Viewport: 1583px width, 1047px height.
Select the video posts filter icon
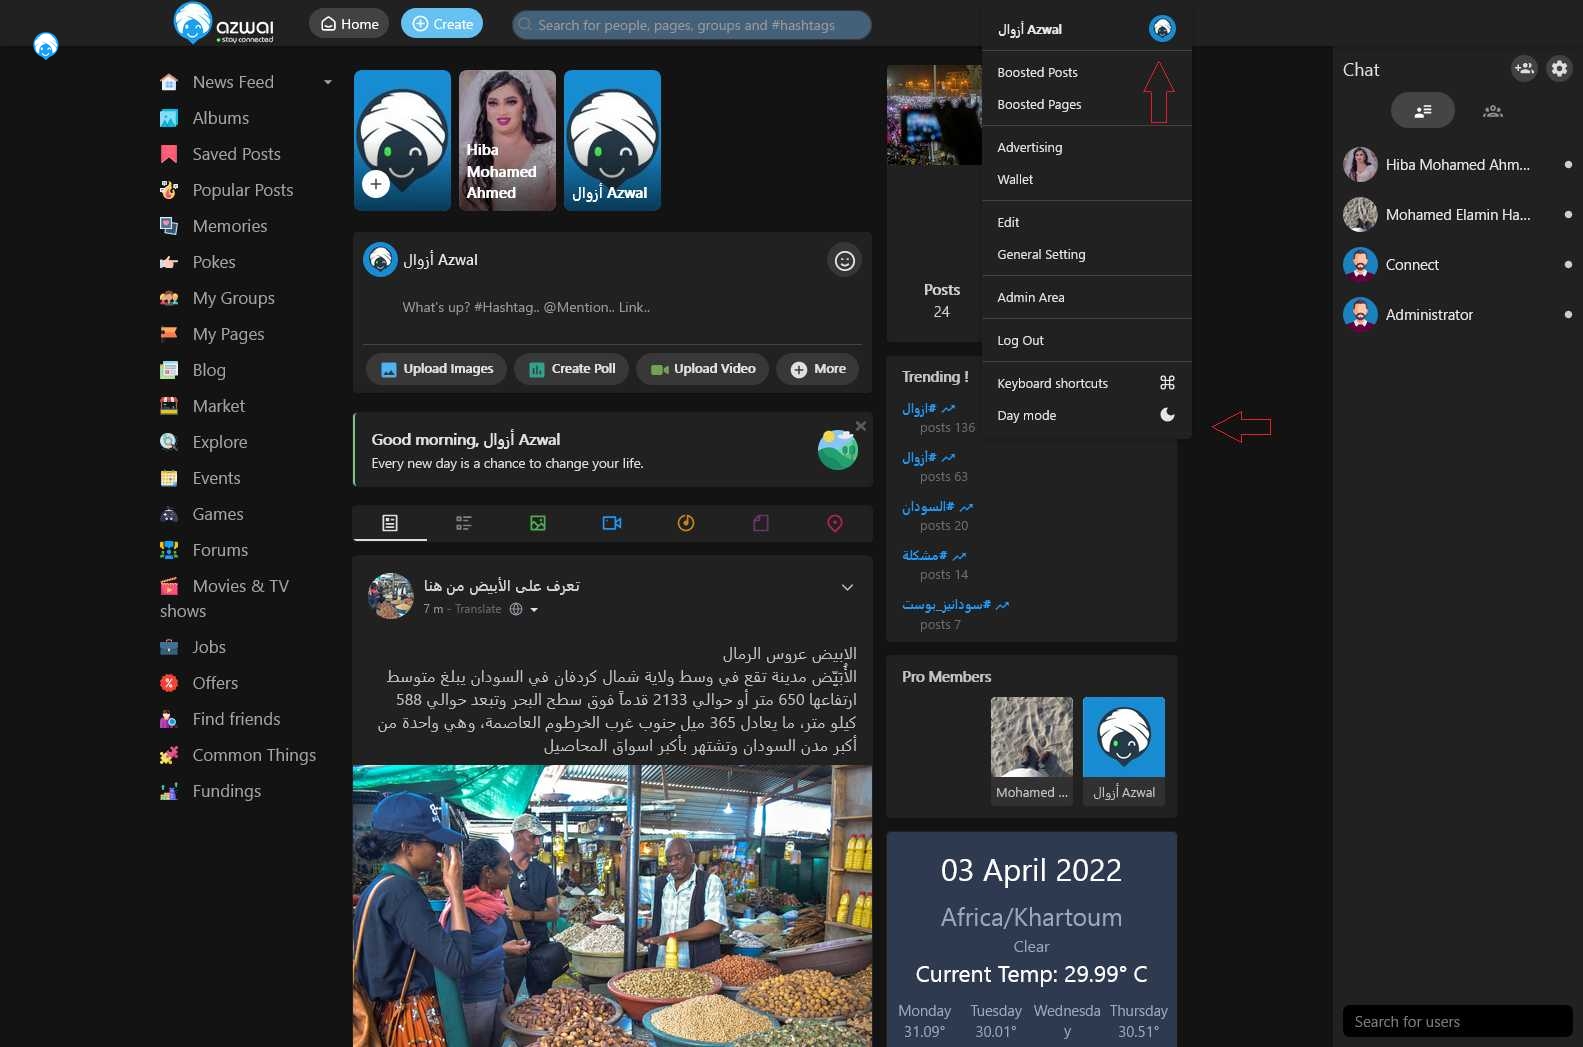[612, 523]
